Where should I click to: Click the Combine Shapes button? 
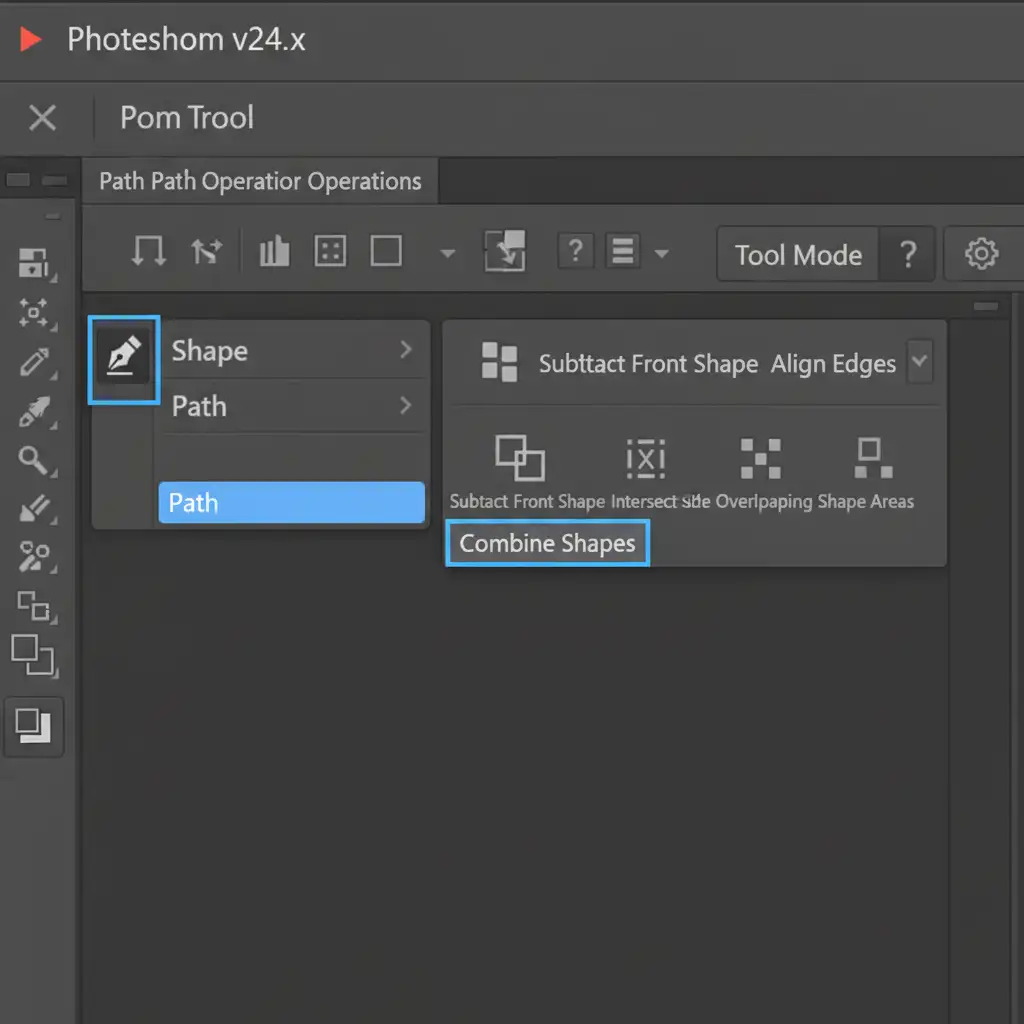click(x=547, y=544)
